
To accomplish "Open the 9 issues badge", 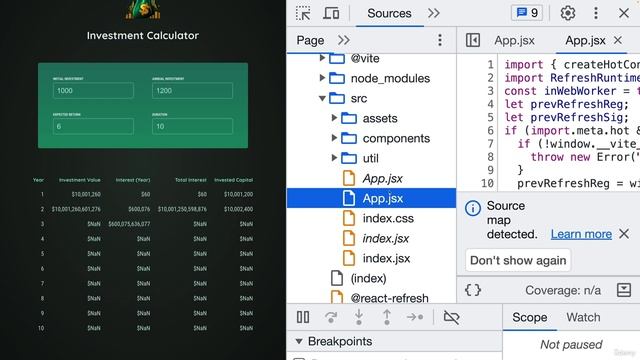I will pos(527,13).
